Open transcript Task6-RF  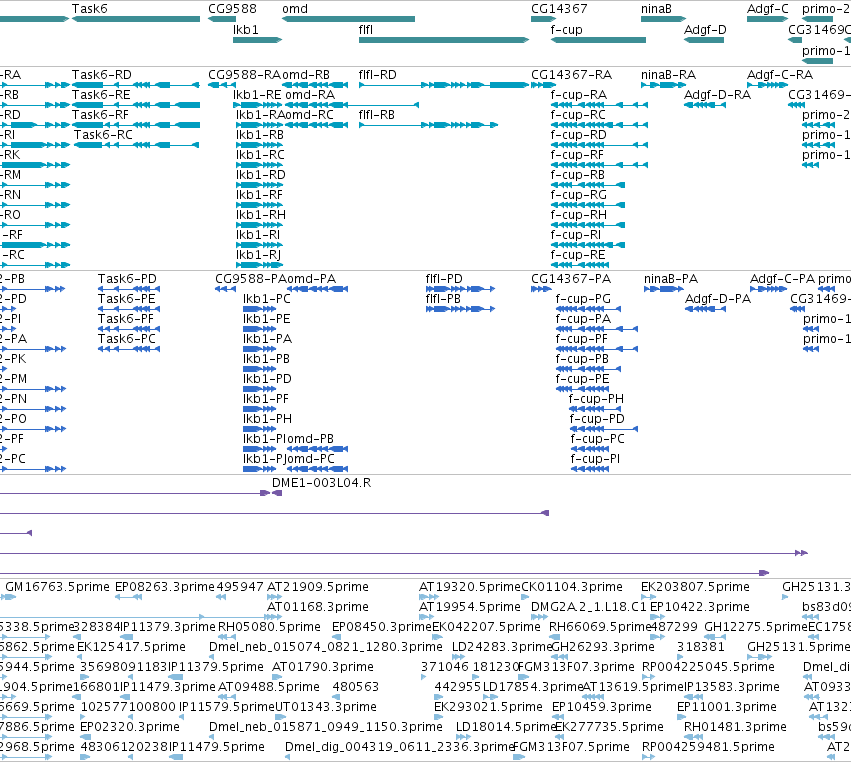(100, 115)
